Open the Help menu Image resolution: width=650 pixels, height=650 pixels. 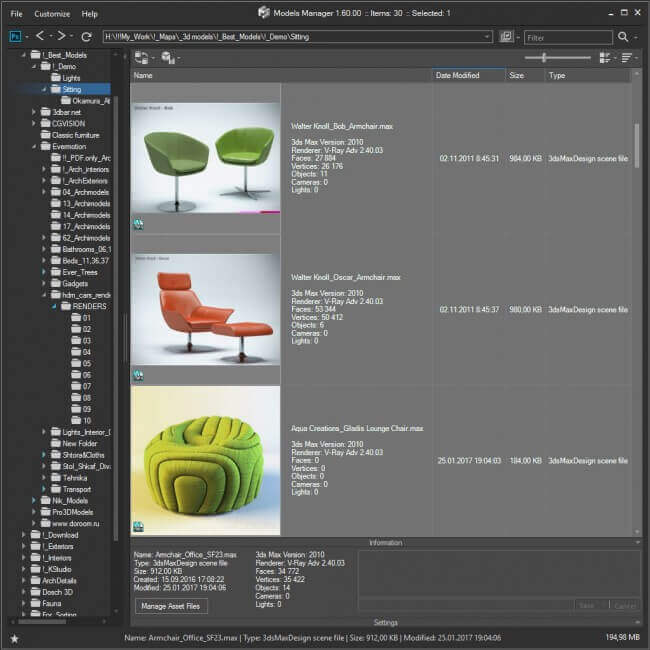90,14
